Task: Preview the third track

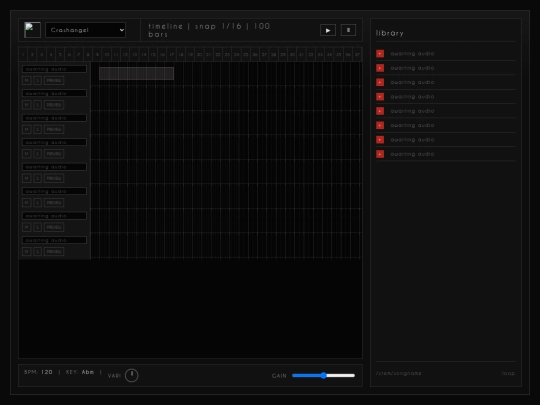Action: click(54, 129)
